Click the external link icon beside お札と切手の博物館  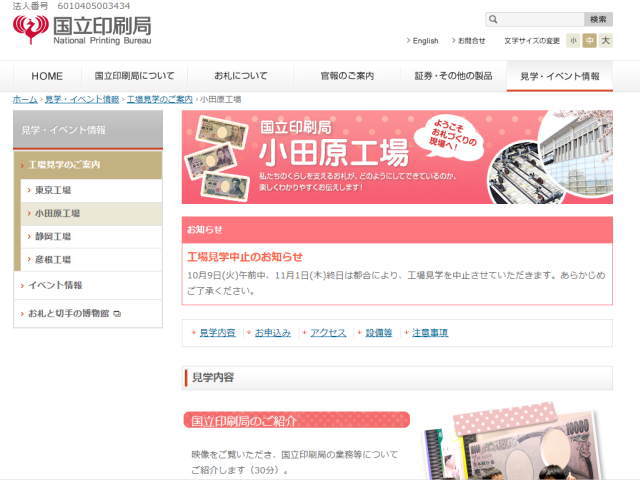pos(117,313)
